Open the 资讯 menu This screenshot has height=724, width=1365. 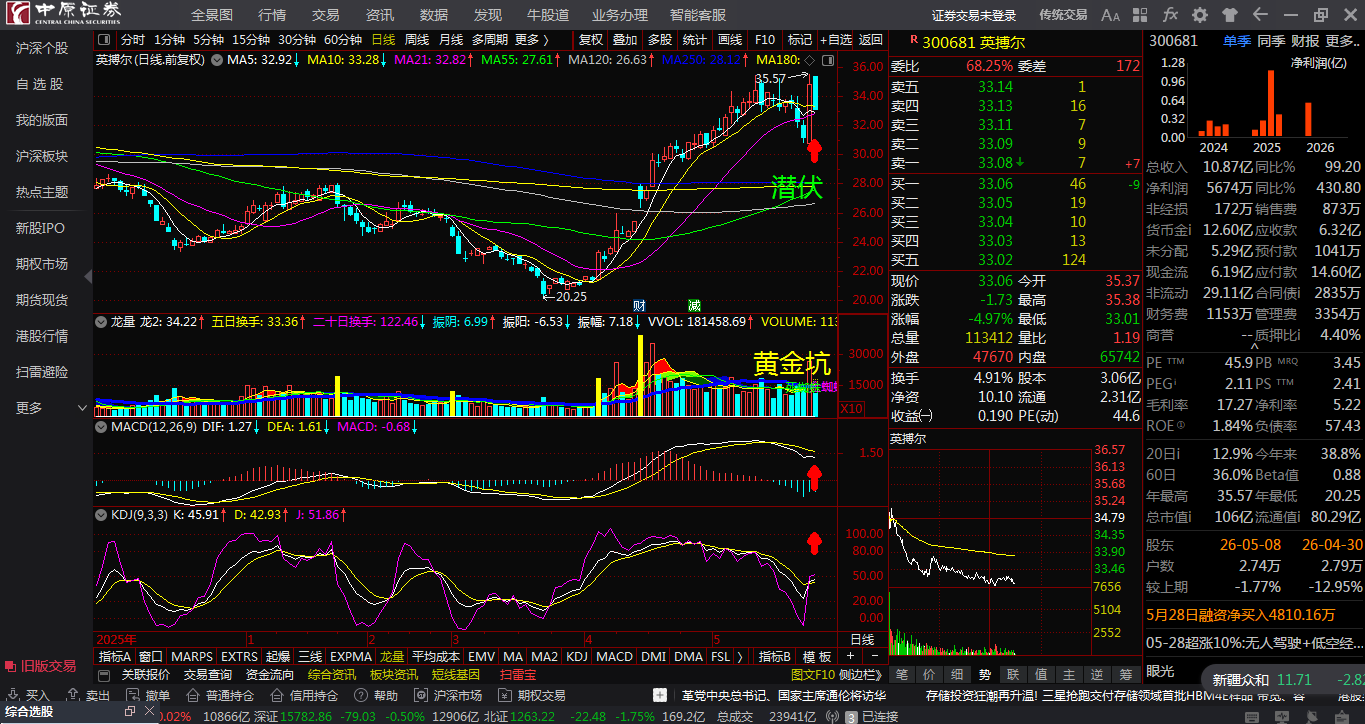pyautogui.click(x=380, y=15)
